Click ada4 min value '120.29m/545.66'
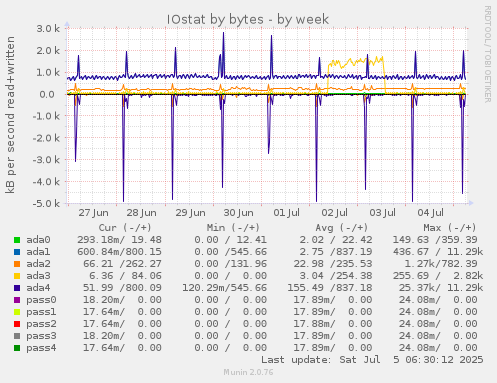This screenshot has height=383, width=497. tap(224, 288)
